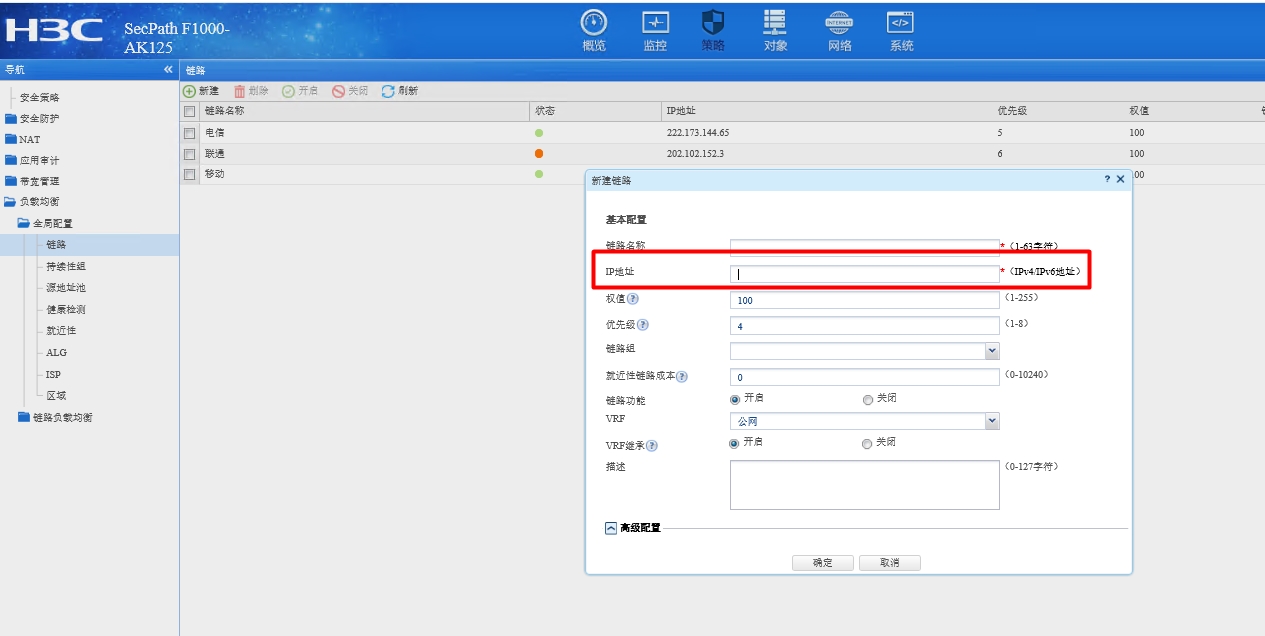This screenshot has width=1265, height=636.
Task: Open the 系统 system icon
Action: (901, 23)
